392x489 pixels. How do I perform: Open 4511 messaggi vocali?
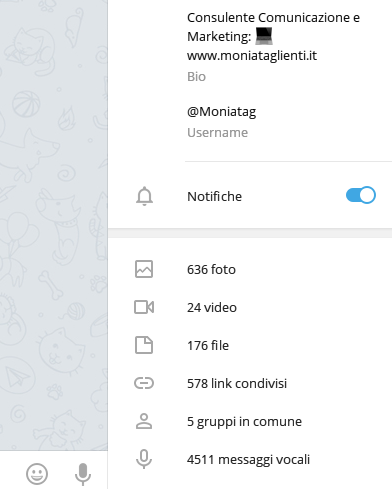tap(250, 459)
